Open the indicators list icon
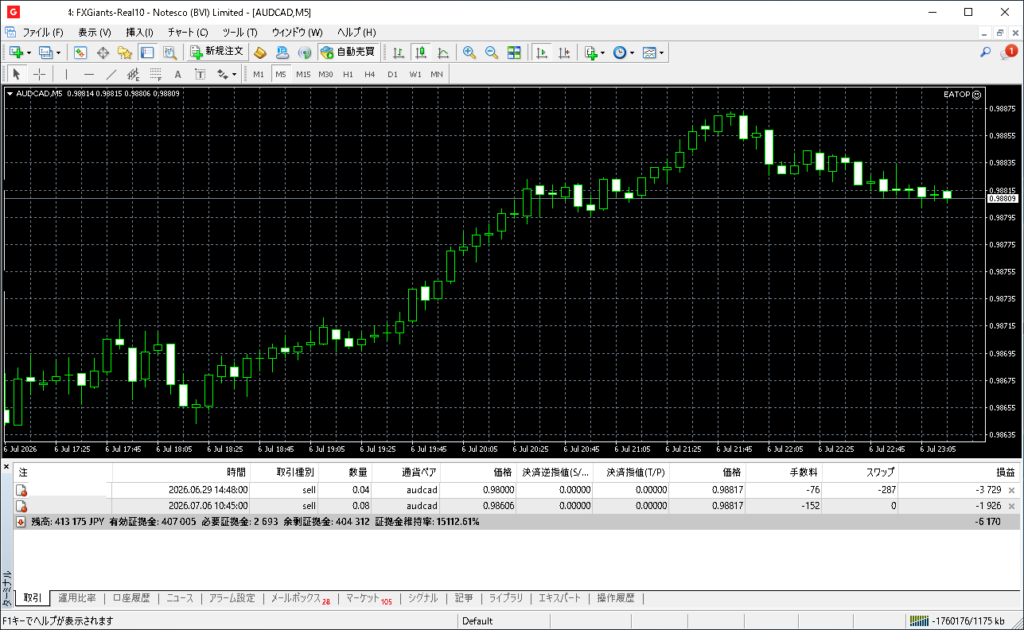This screenshot has height=630, width=1024. (x=591, y=53)
